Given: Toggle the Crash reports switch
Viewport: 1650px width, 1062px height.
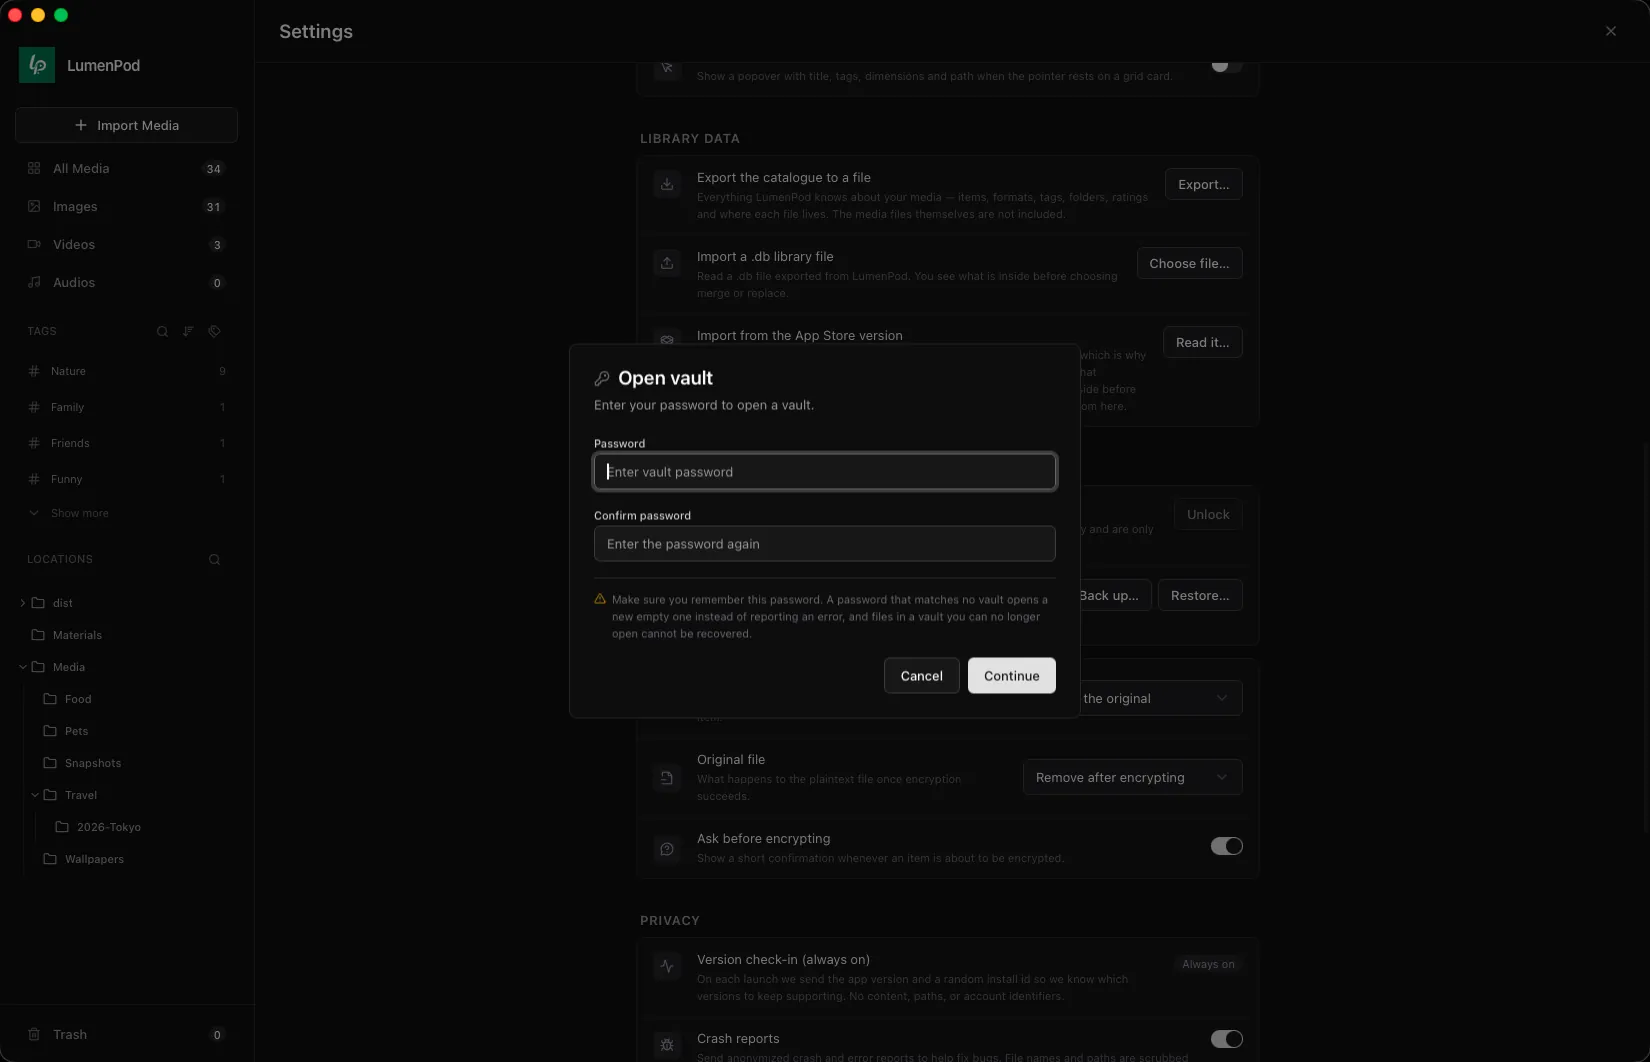Looking at the screenshot, I should 1227,1039.
